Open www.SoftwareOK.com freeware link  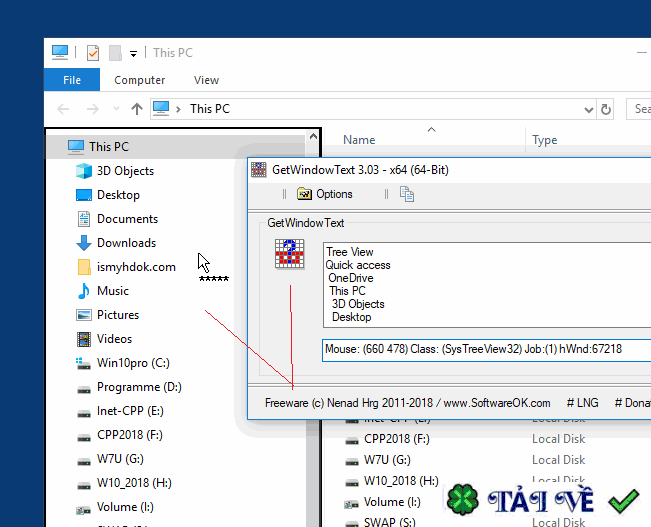coord(497,403)
